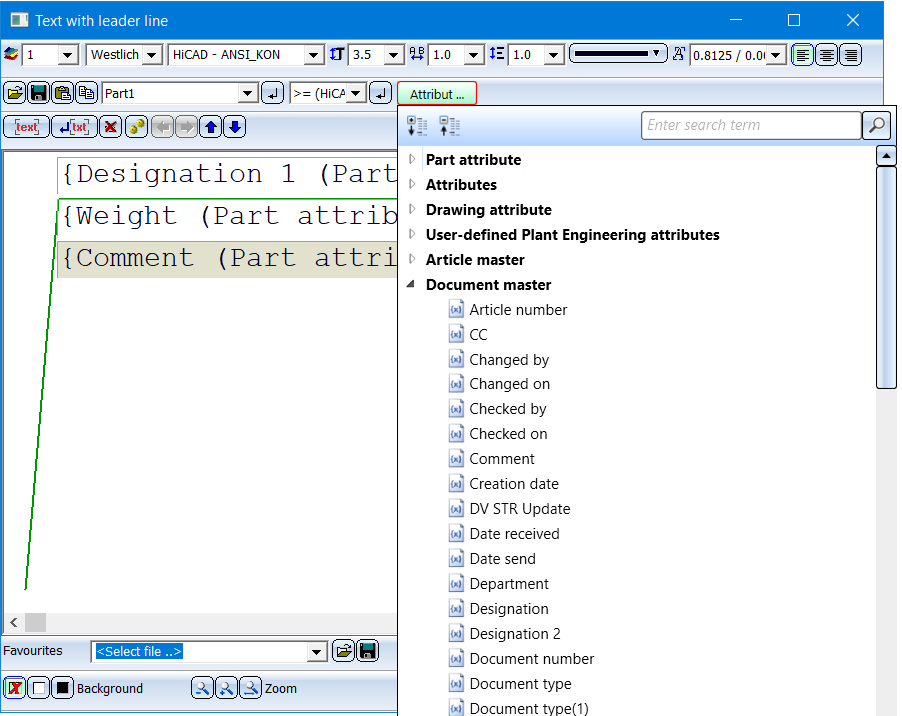Click the Attribut ... button
Screen dimensions: 902x716
point(437,94)
